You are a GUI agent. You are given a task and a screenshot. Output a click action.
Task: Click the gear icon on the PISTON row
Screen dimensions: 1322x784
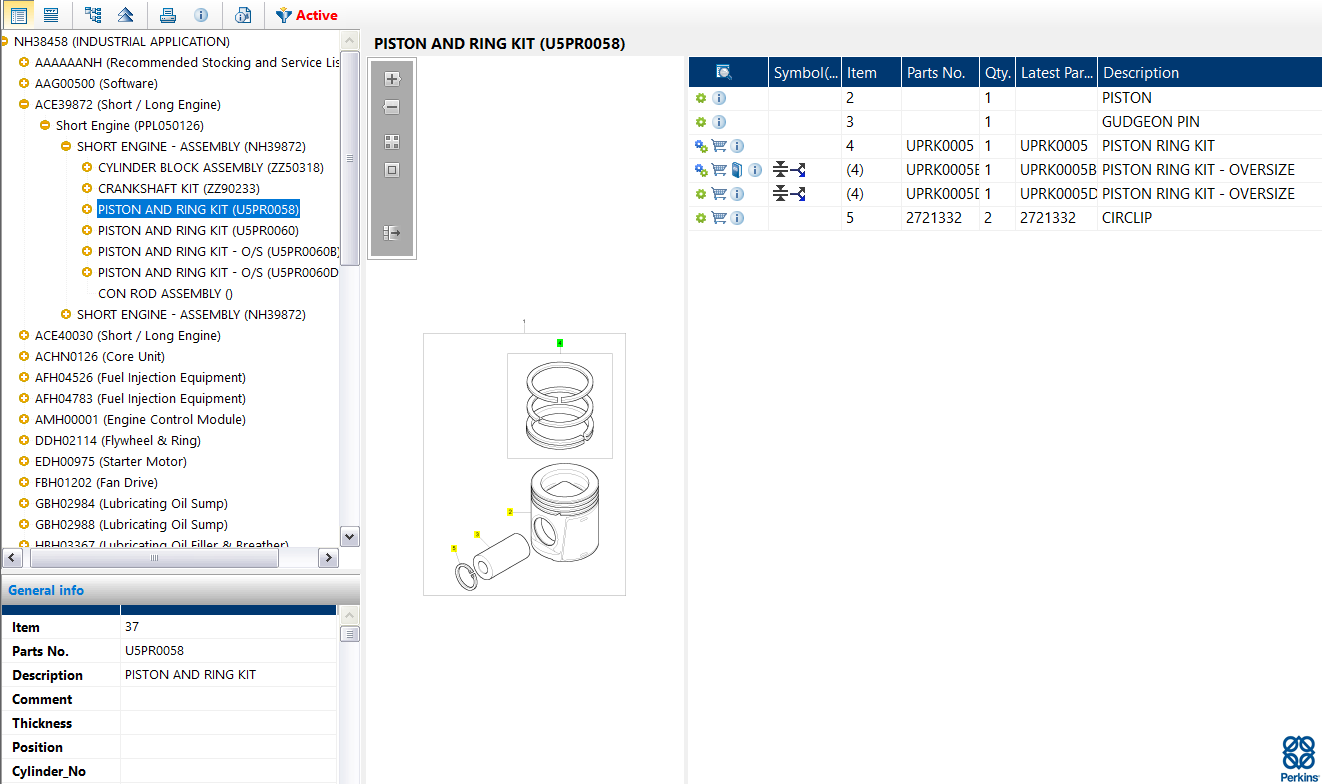tap(701, 98)
